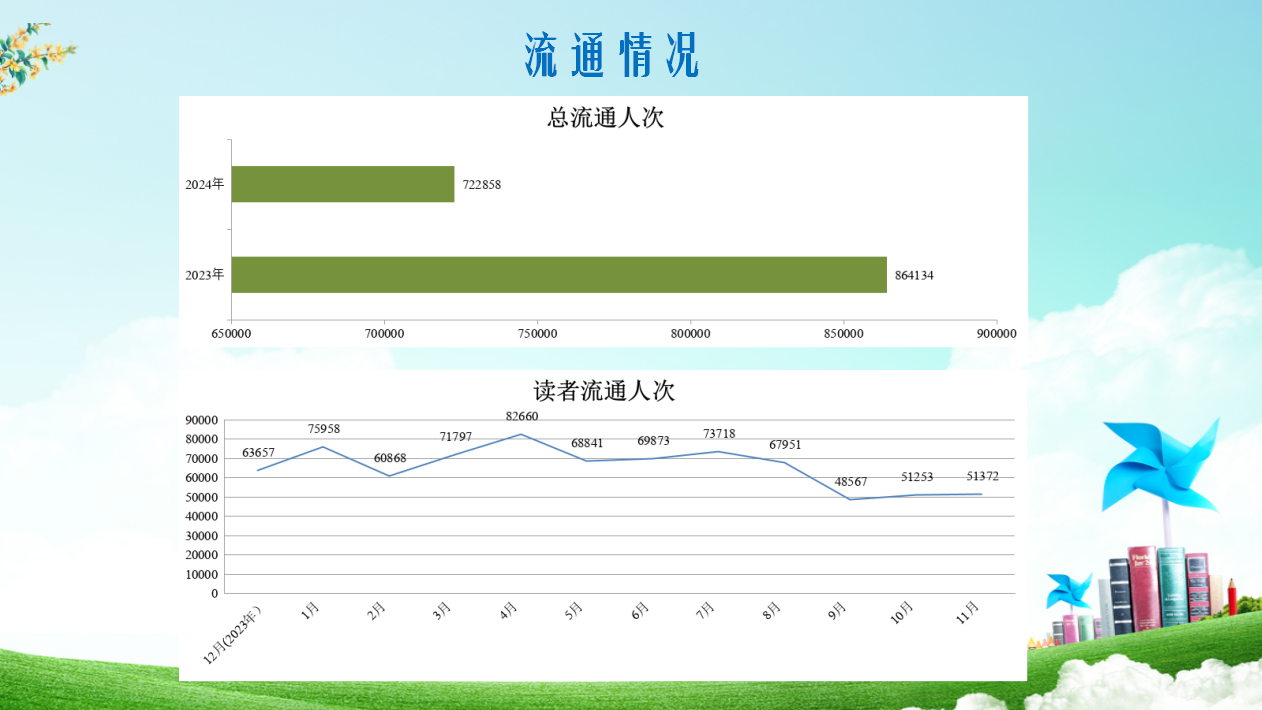Viewport: 1262px width, 710px height.
Task: Click the 70000 y-axis value
Action: pyautogui.click(x=201, y=458)
